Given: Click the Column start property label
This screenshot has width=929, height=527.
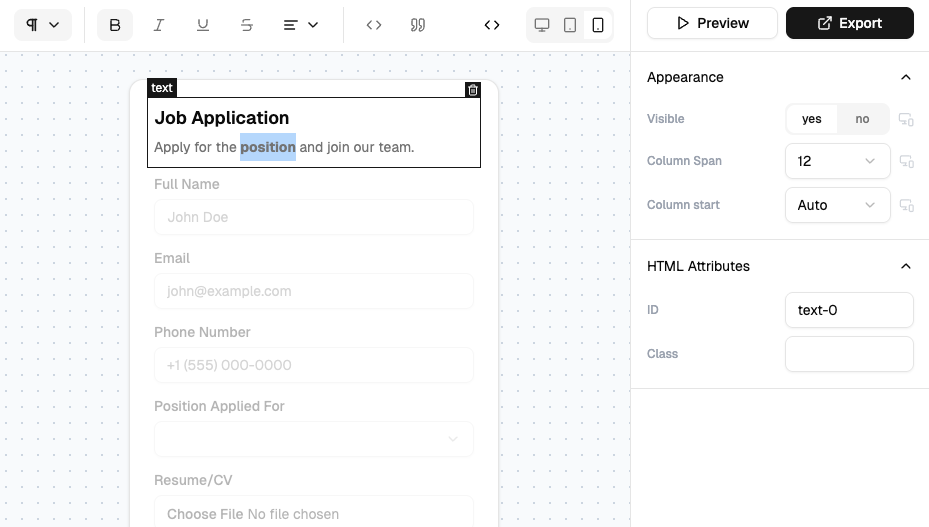Looking at the screenshot, I should 683,205.
